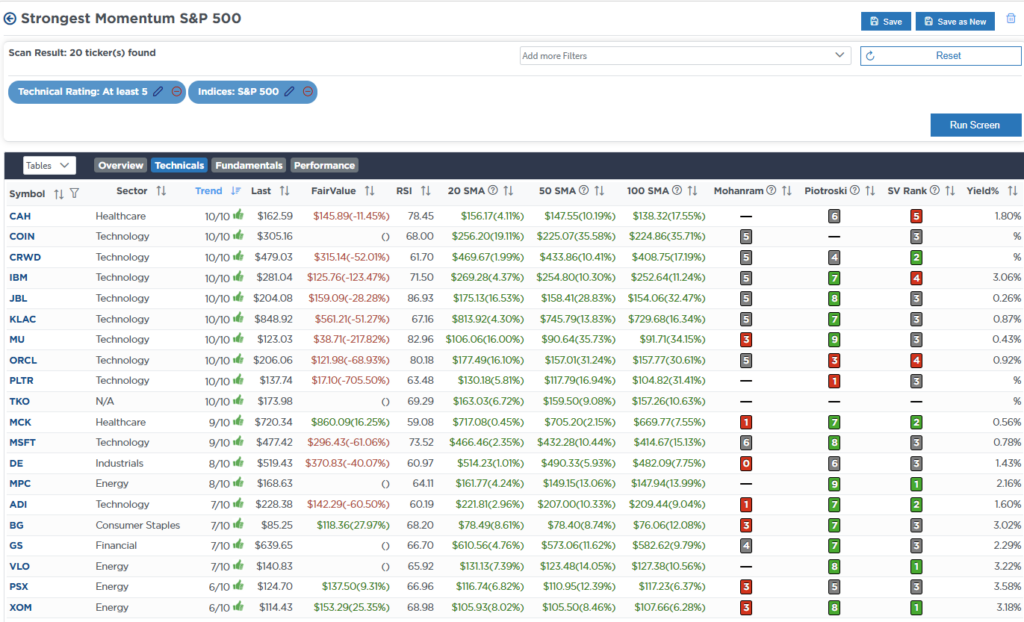Open the VLO ticker link
The image size is (1024, 622).
click(x=19, y=566)
